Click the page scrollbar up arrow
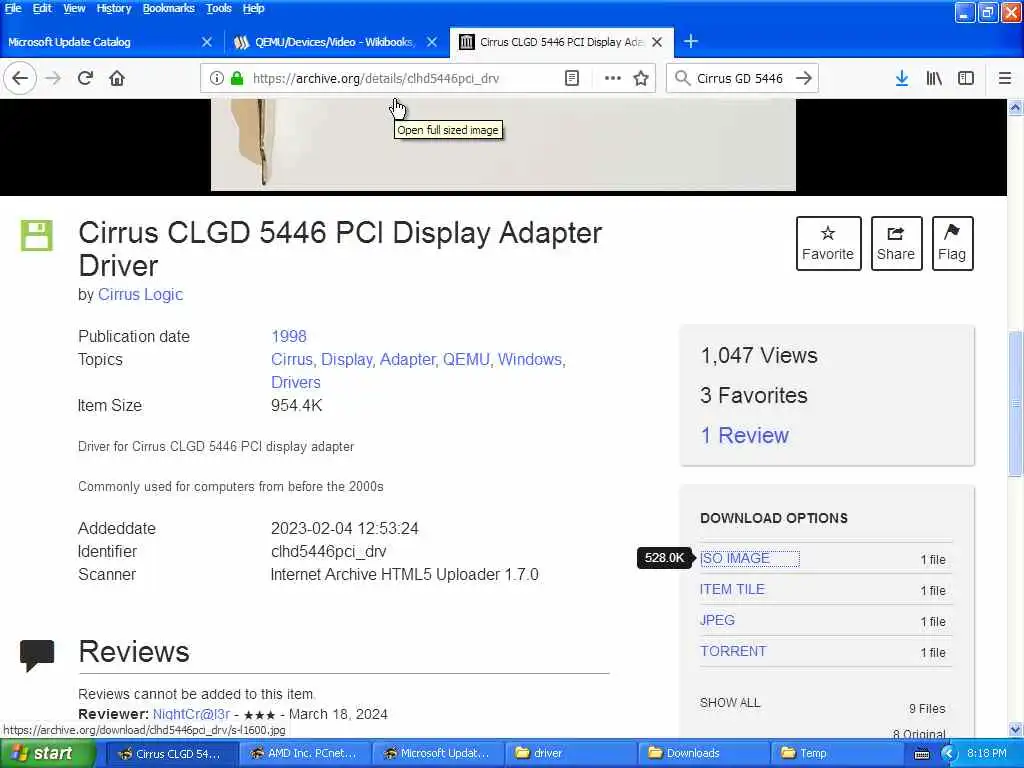1024x768 pixels. click(1016, 107)
